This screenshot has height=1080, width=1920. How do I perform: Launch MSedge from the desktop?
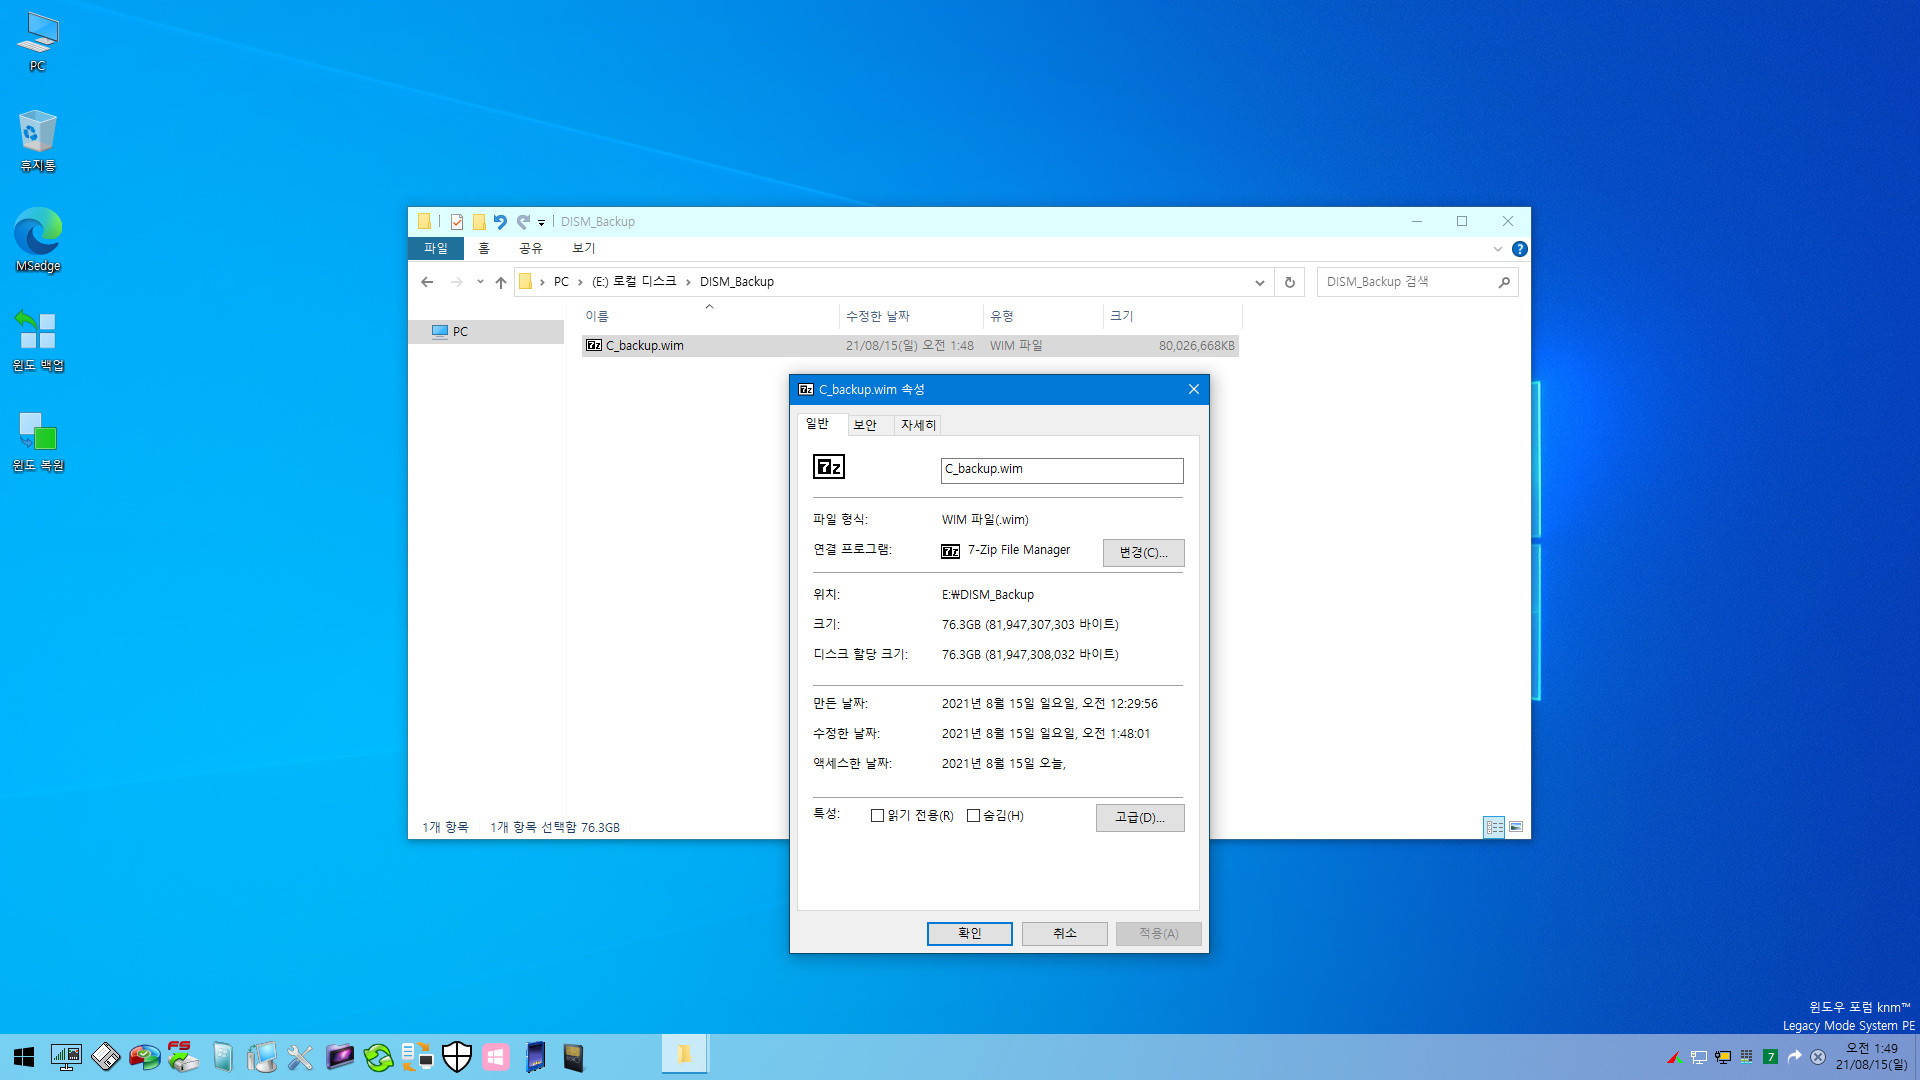click(38, 240)
